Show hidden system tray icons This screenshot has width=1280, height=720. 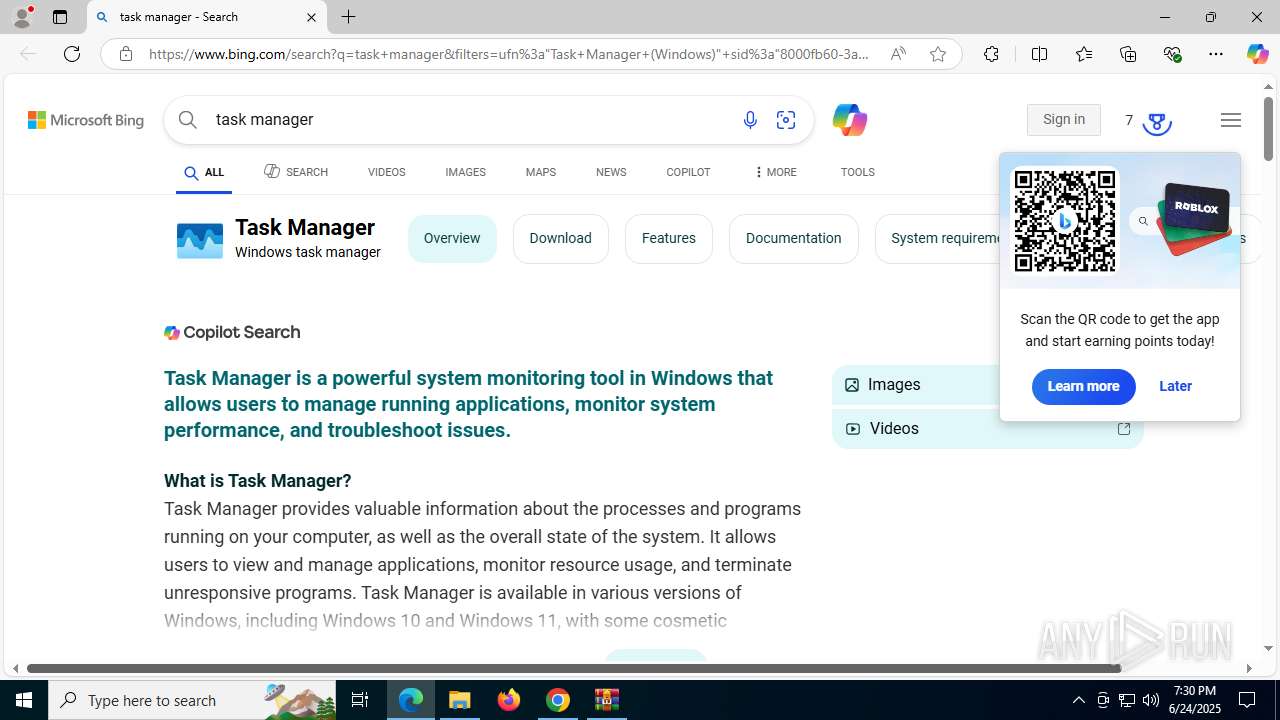(x=1078, y=700)
